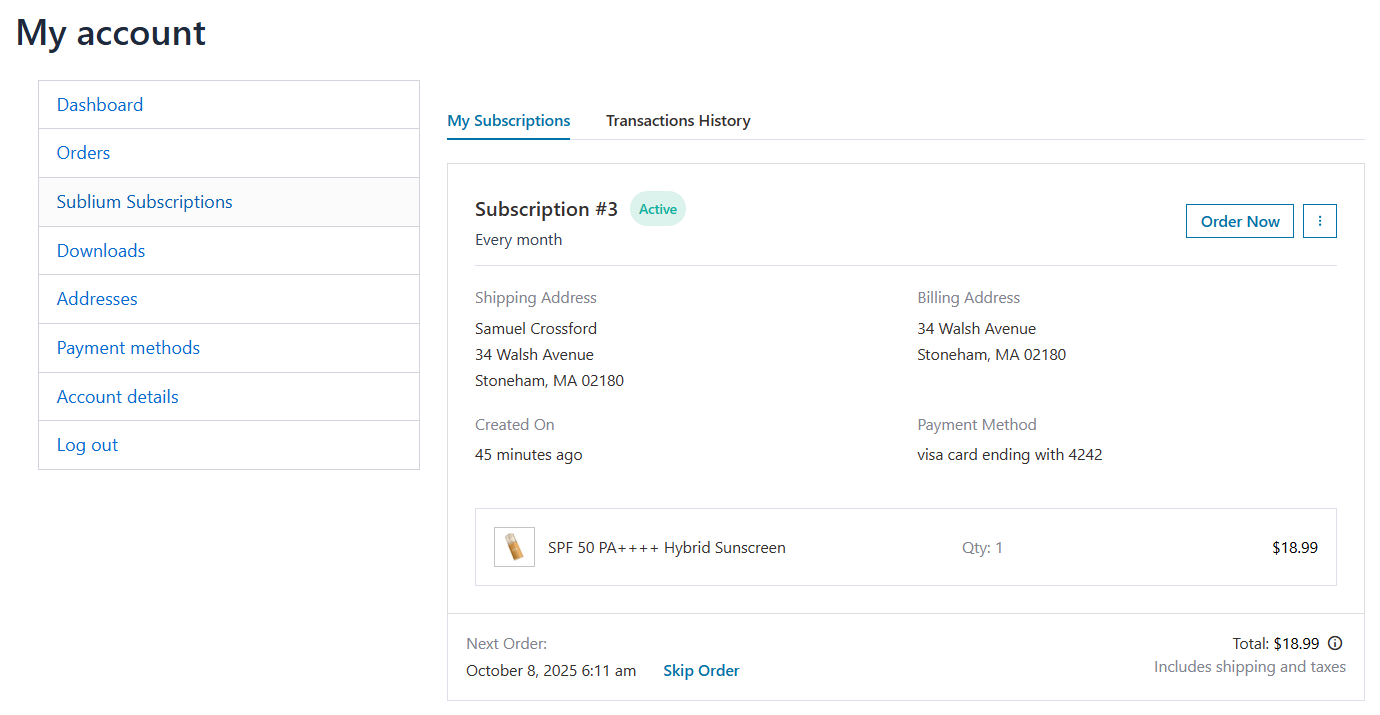
Task: Go to Downloads
Action: [100, 250]
